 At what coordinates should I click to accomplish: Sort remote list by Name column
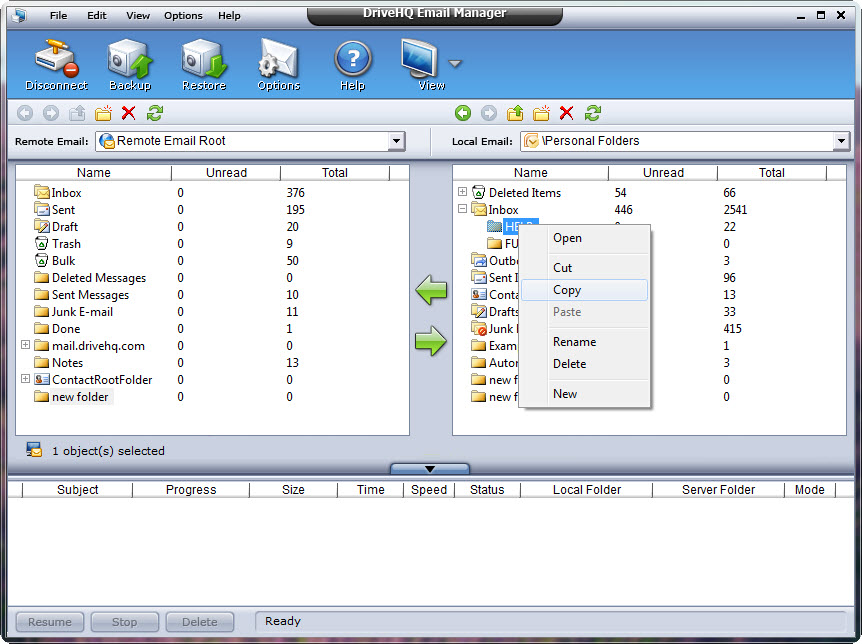pos(93,173)
